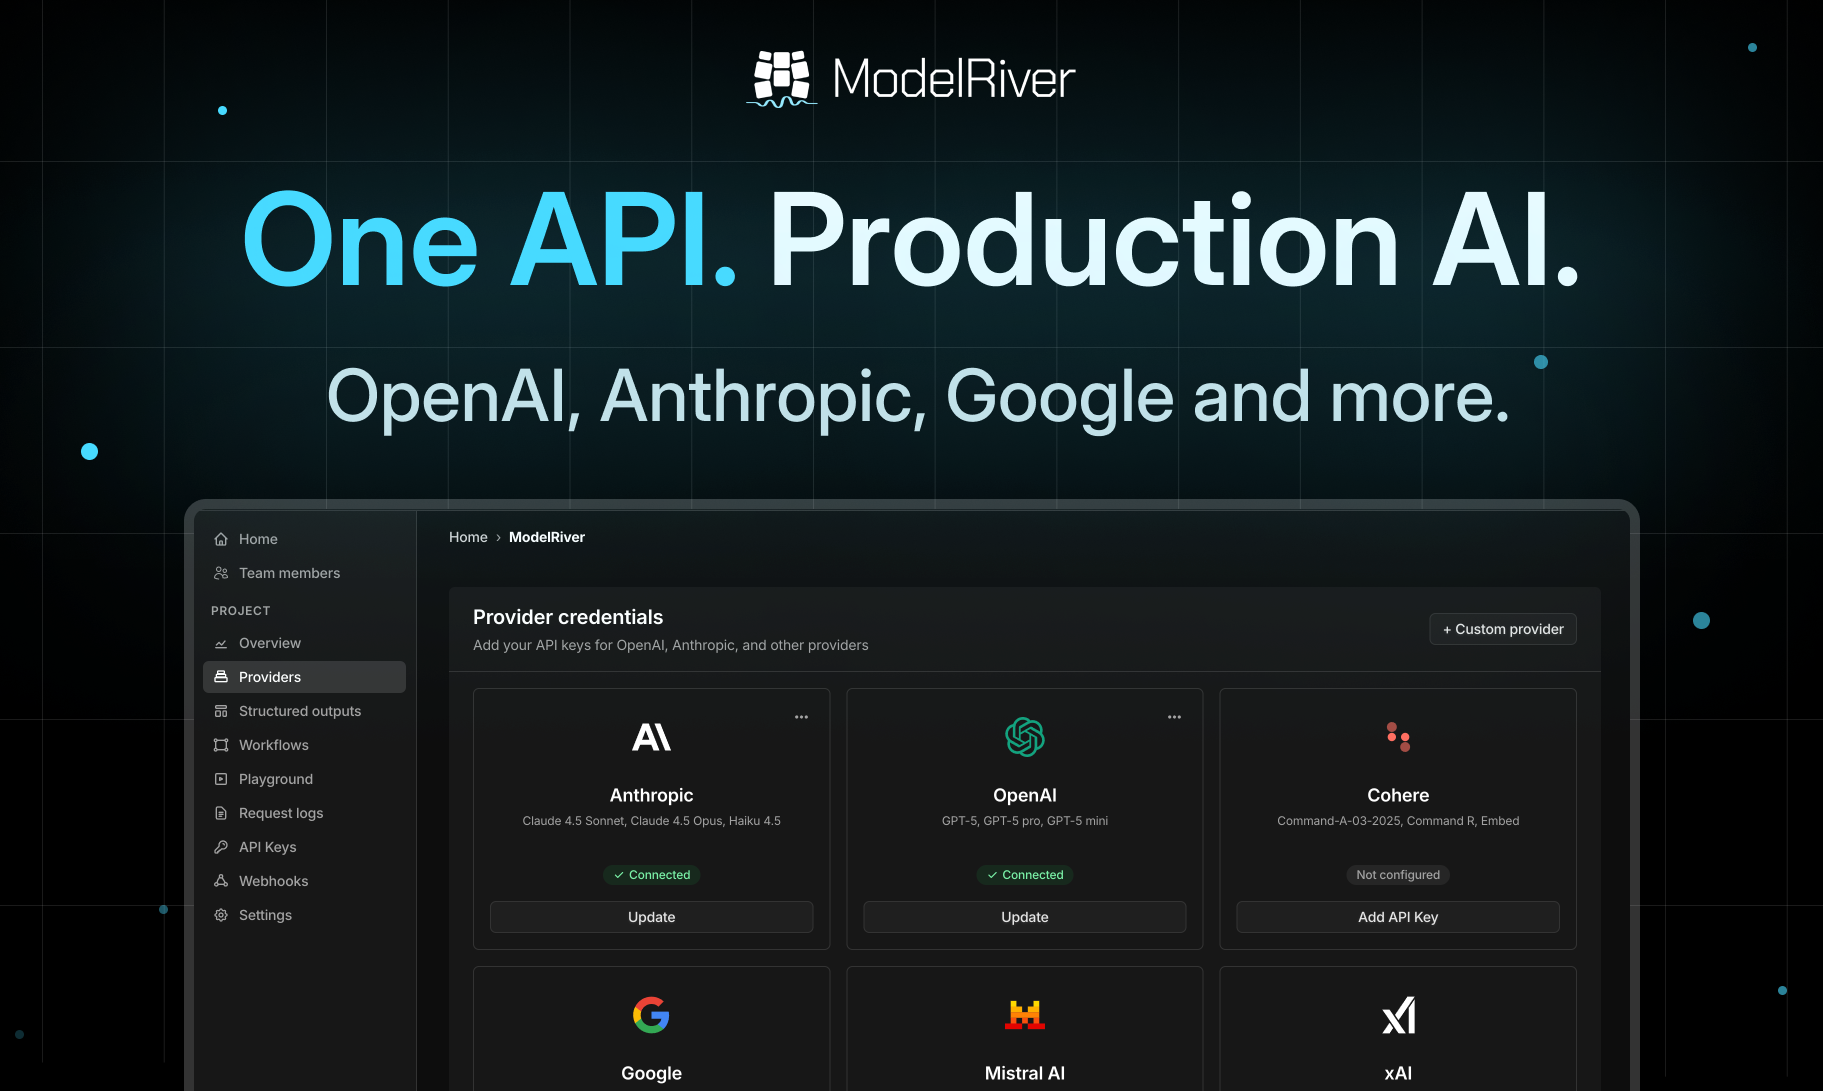The height and width of the screenshot is (1091, 1823).
Task: Click the Google logo icon
Action: click(x=651, y=1015)
